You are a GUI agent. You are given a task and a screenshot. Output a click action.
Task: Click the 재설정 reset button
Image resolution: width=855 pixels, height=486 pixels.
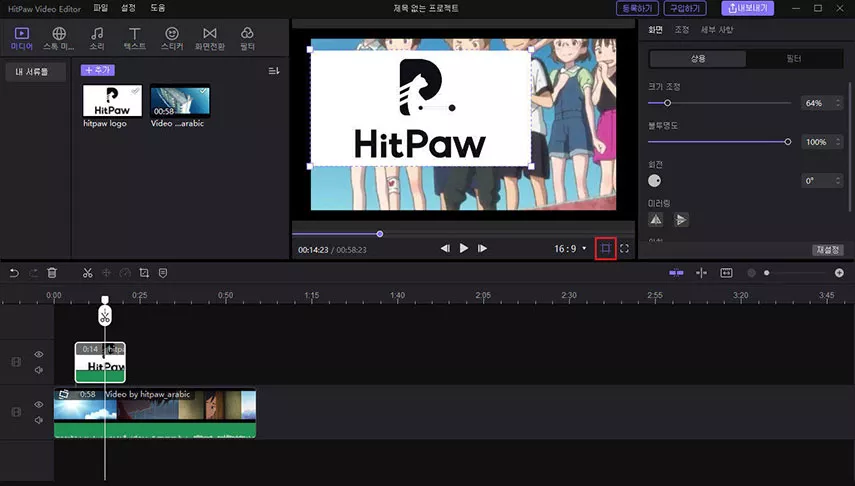click(827, 250)
